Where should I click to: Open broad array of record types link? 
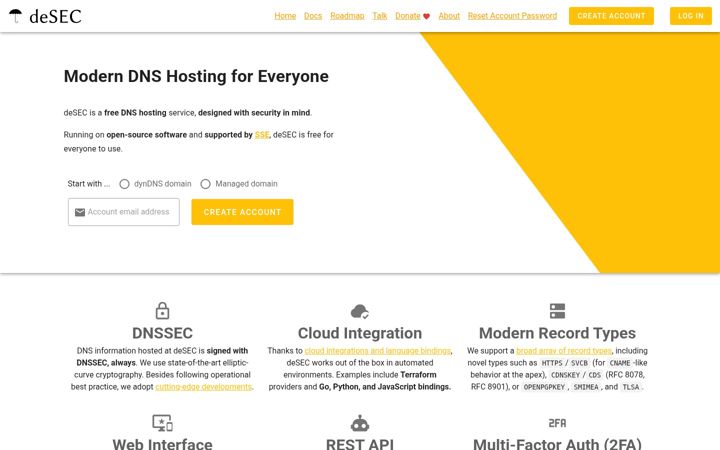click(564, 351)
